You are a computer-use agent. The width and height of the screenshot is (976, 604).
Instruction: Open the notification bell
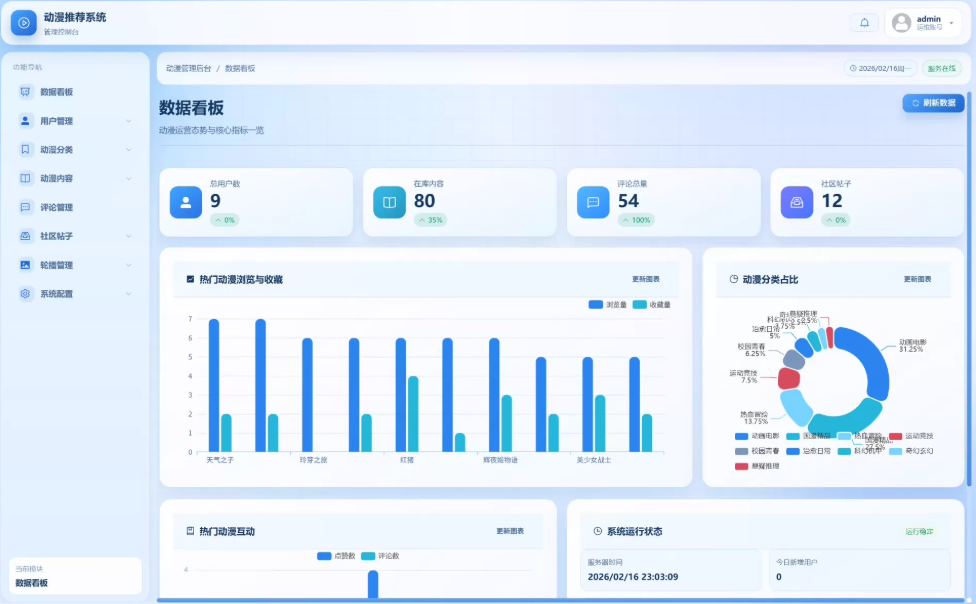[864, 23]
